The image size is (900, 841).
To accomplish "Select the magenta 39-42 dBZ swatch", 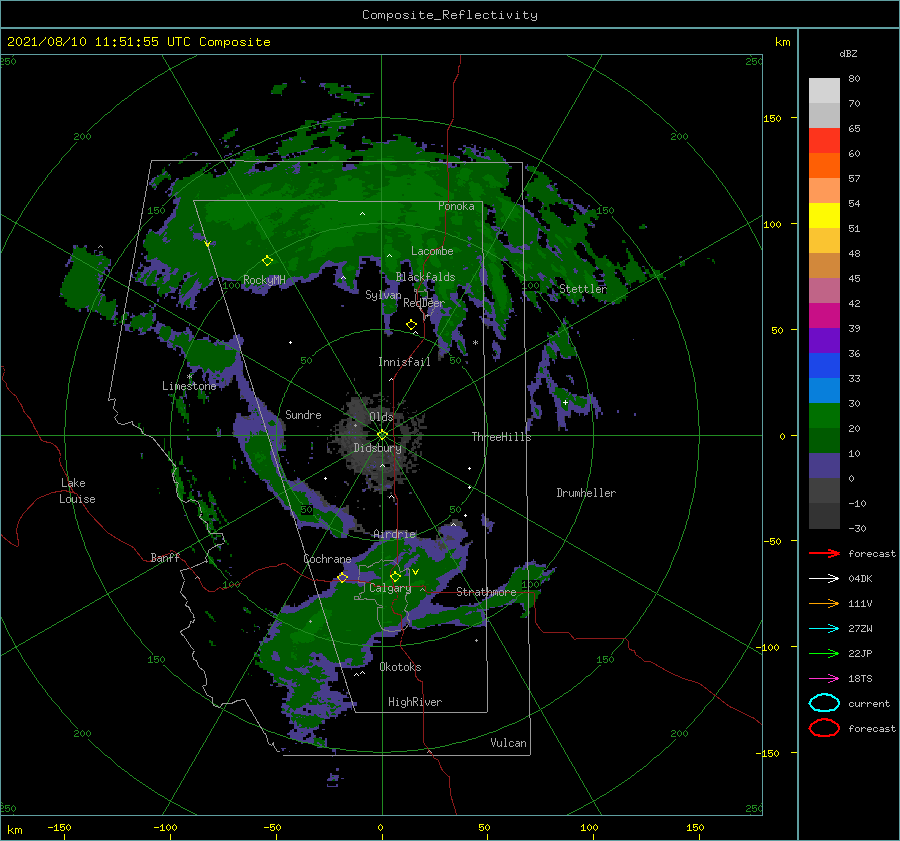I will coord(824,315).
